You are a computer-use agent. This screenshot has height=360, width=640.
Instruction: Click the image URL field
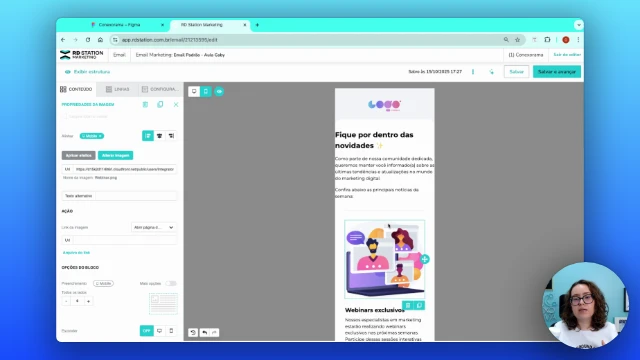click(x=124, y=169)
